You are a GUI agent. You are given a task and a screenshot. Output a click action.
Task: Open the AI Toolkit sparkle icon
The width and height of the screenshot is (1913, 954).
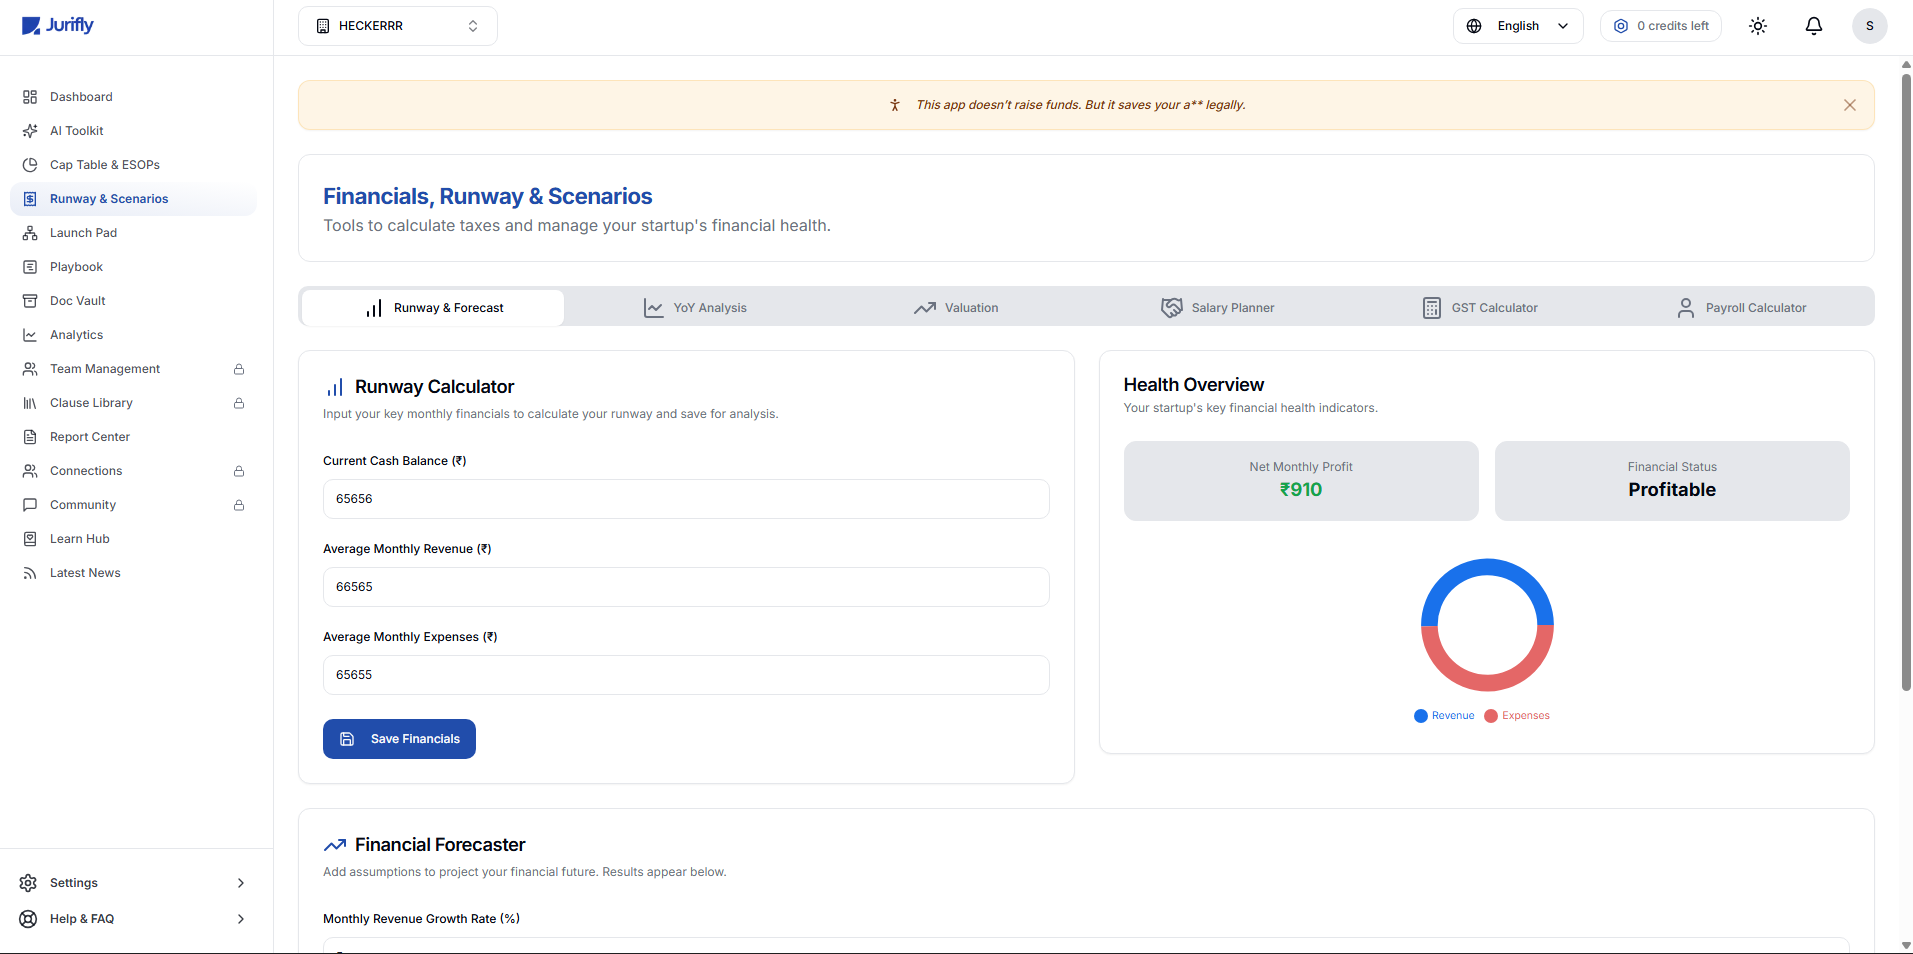pos(30,131)
